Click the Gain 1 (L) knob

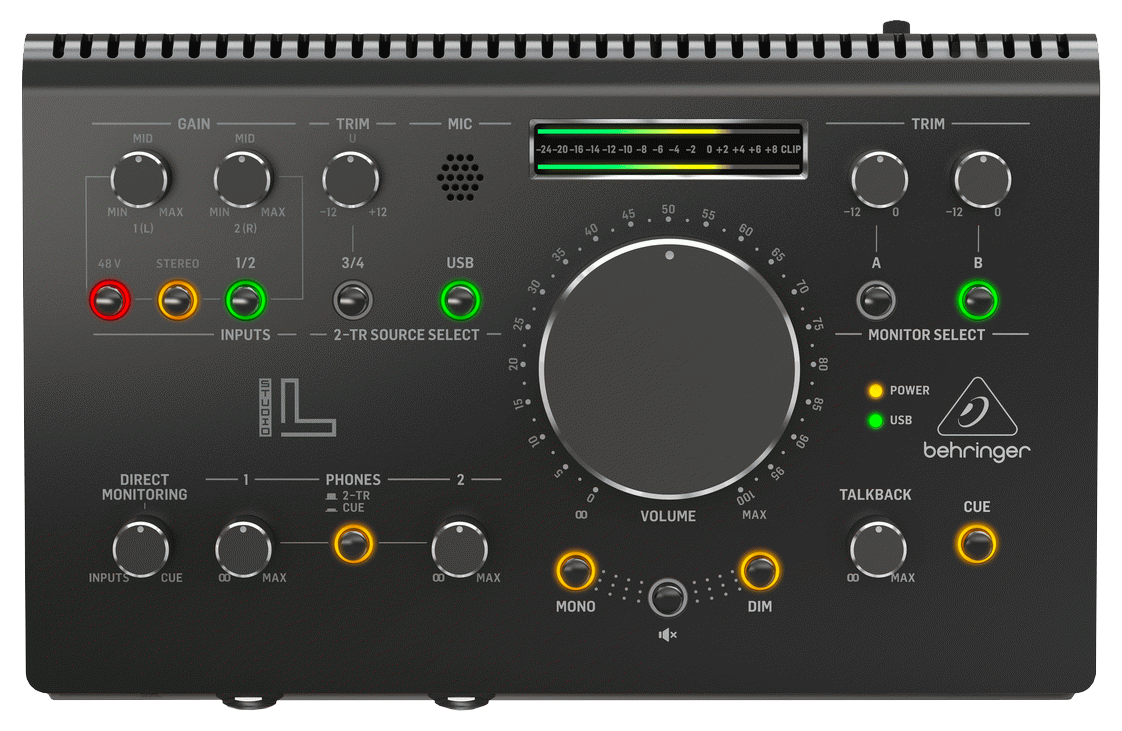139,179
